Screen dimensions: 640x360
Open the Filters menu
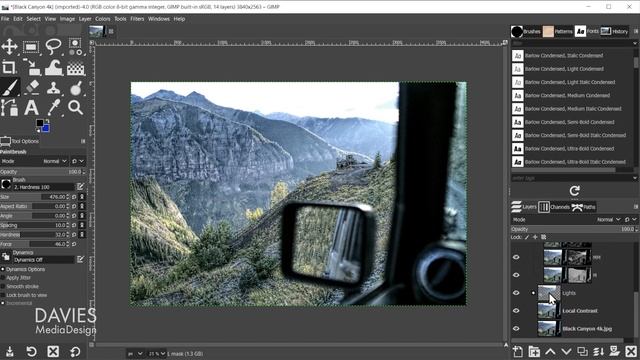137,19
